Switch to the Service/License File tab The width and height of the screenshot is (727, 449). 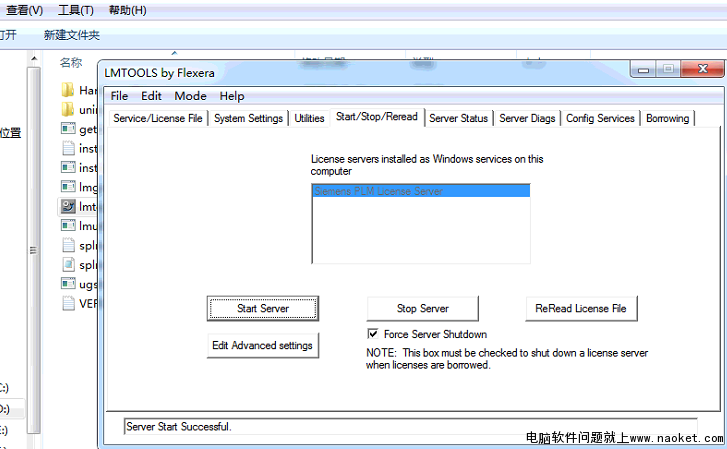[158, 118]
